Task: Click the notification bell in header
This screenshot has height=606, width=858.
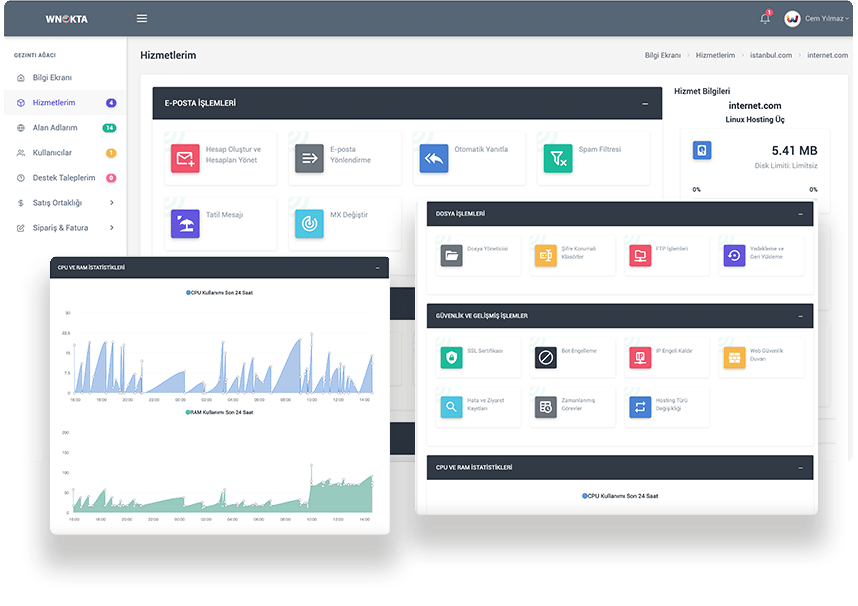Action: tap(765, 18)
